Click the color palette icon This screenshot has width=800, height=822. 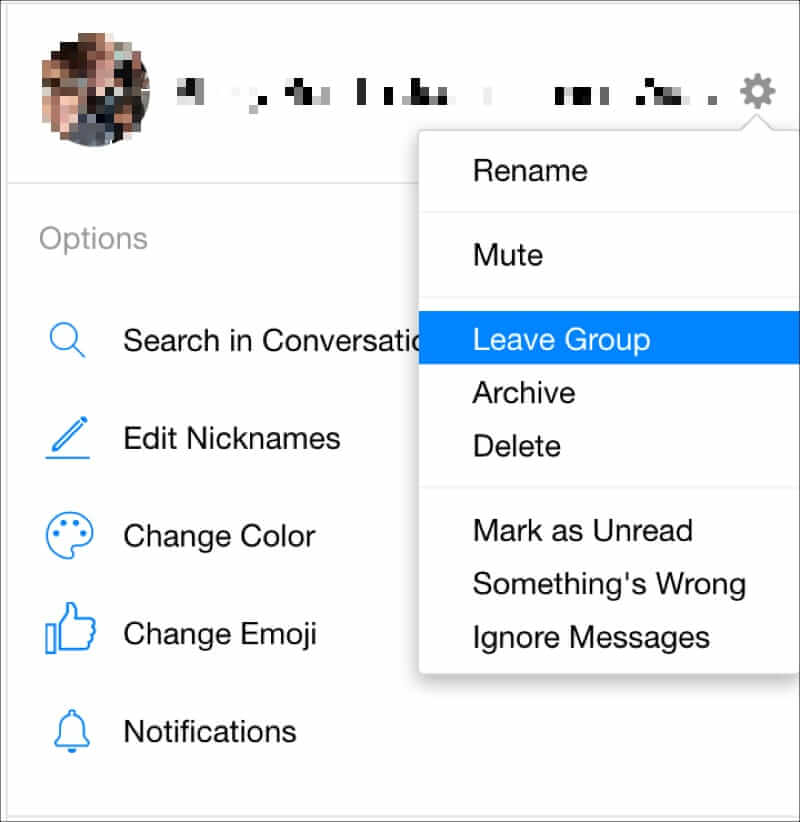[68, 536]
